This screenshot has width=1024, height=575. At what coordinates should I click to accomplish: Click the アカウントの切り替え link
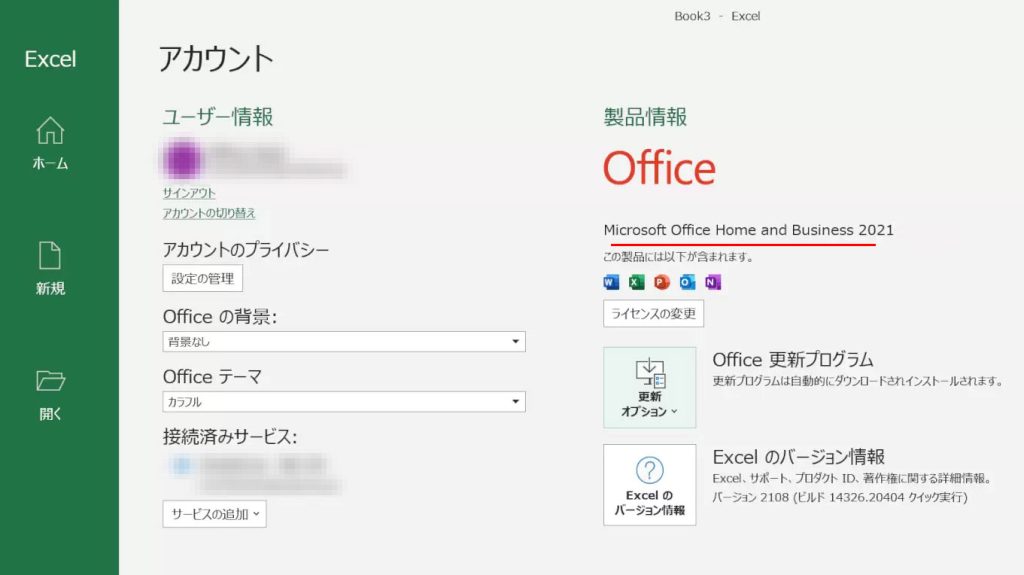[209, 213]
